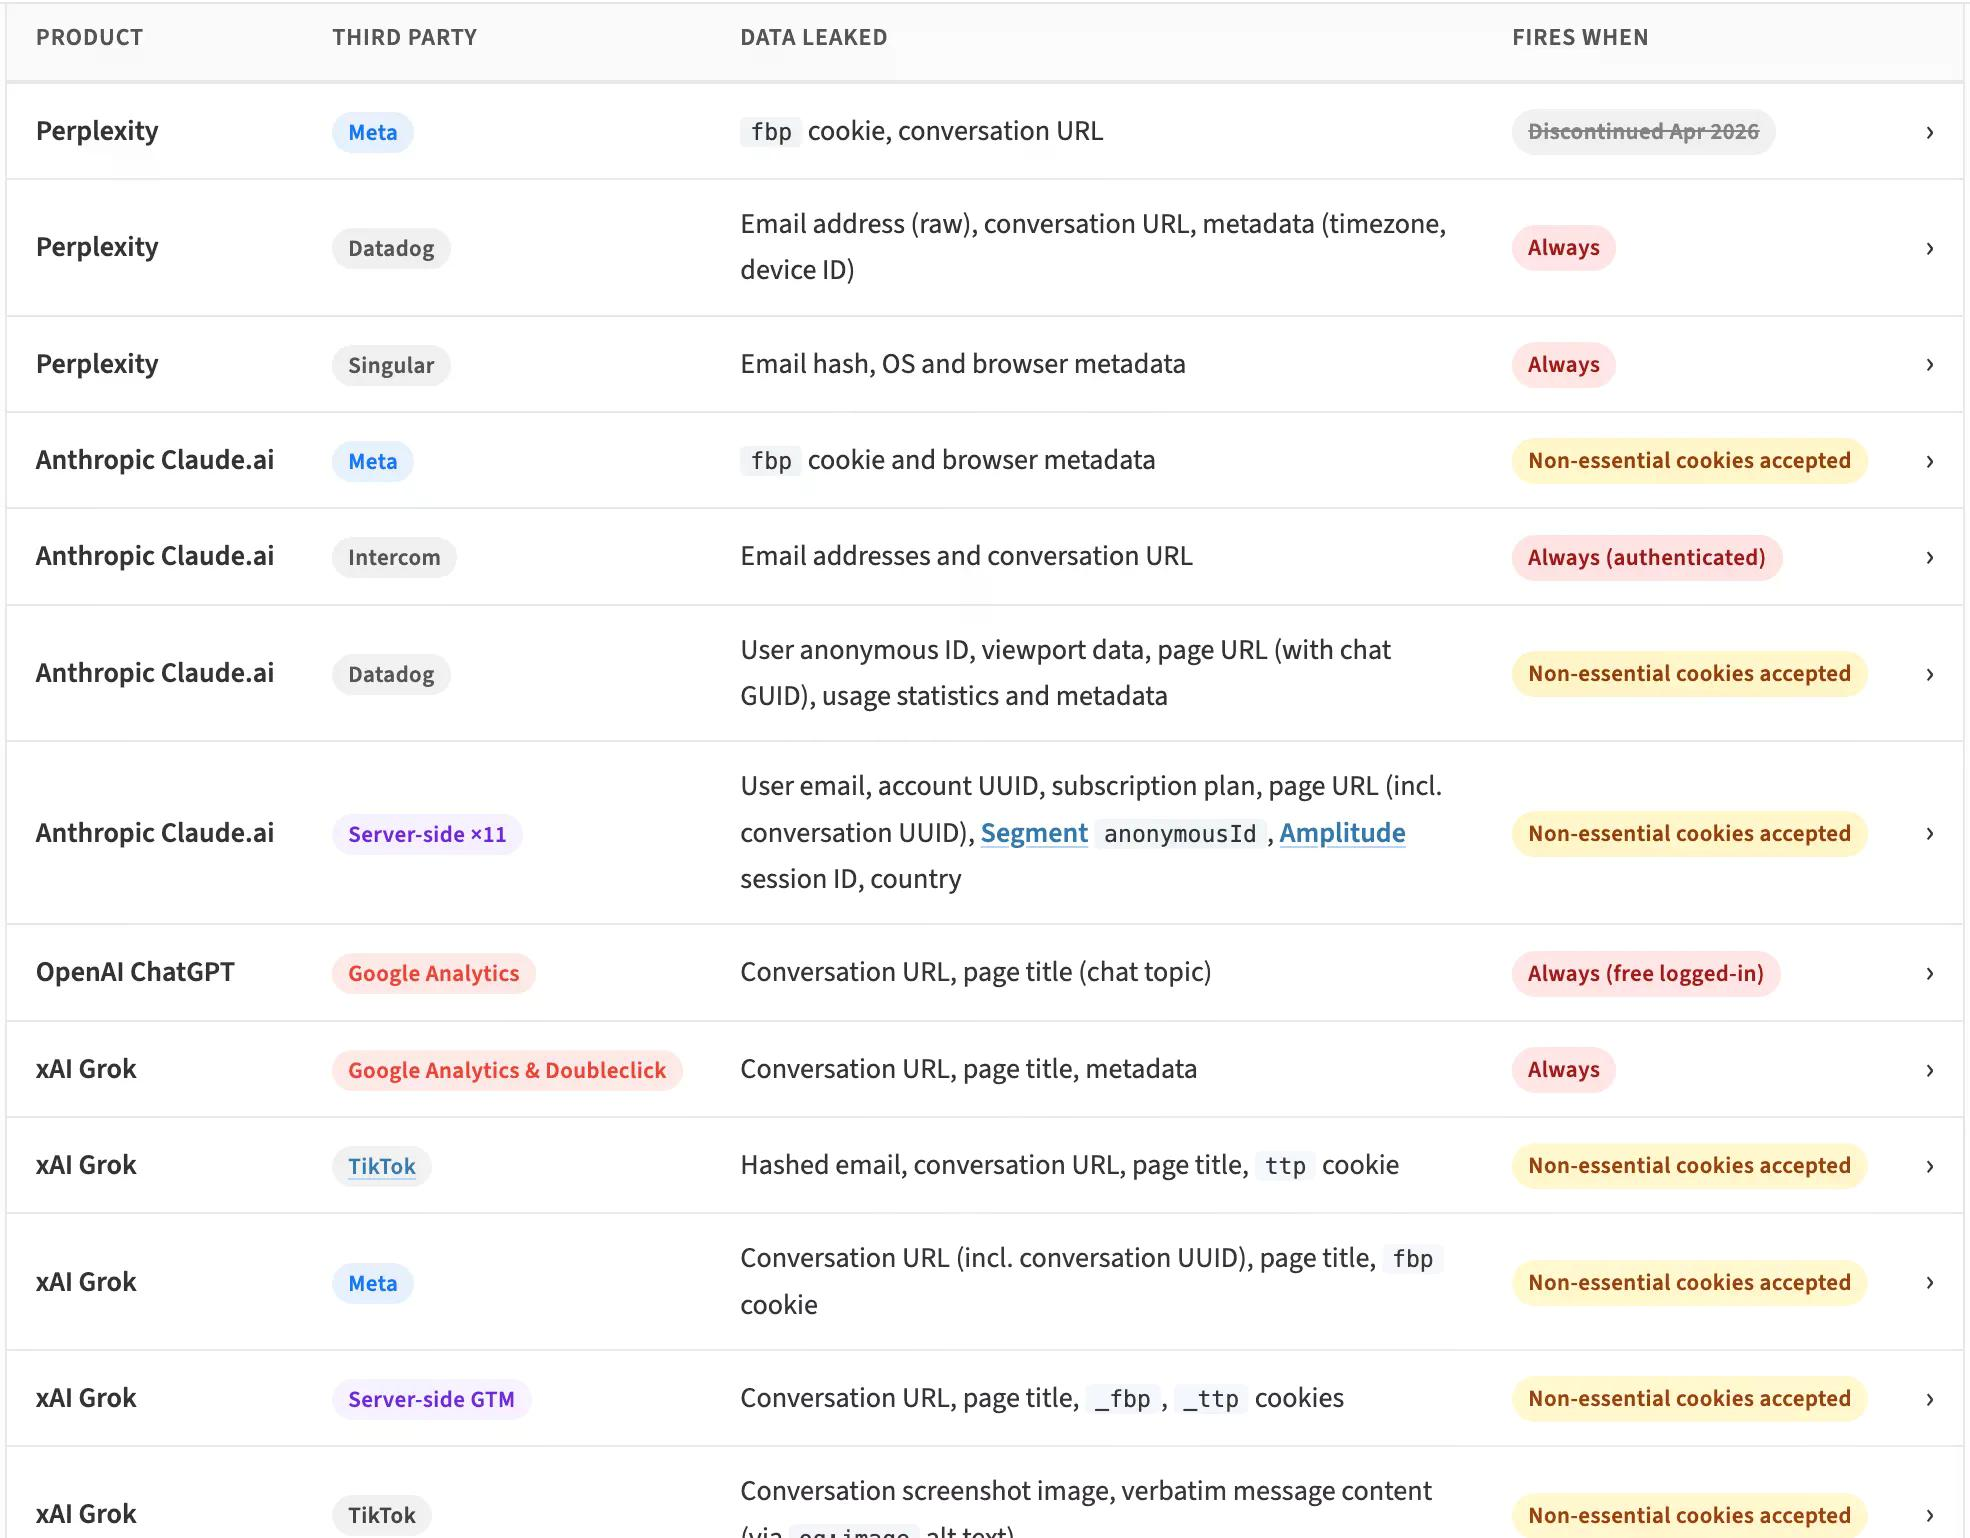1970x1538 pixels.
Task: Click Perplexity in the Singular row
Action: [97, 364]
